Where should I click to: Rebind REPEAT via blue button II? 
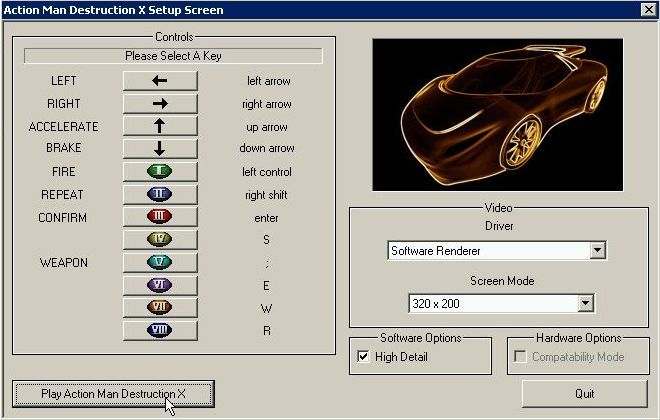pyautogui.click(x=160, y=194)
